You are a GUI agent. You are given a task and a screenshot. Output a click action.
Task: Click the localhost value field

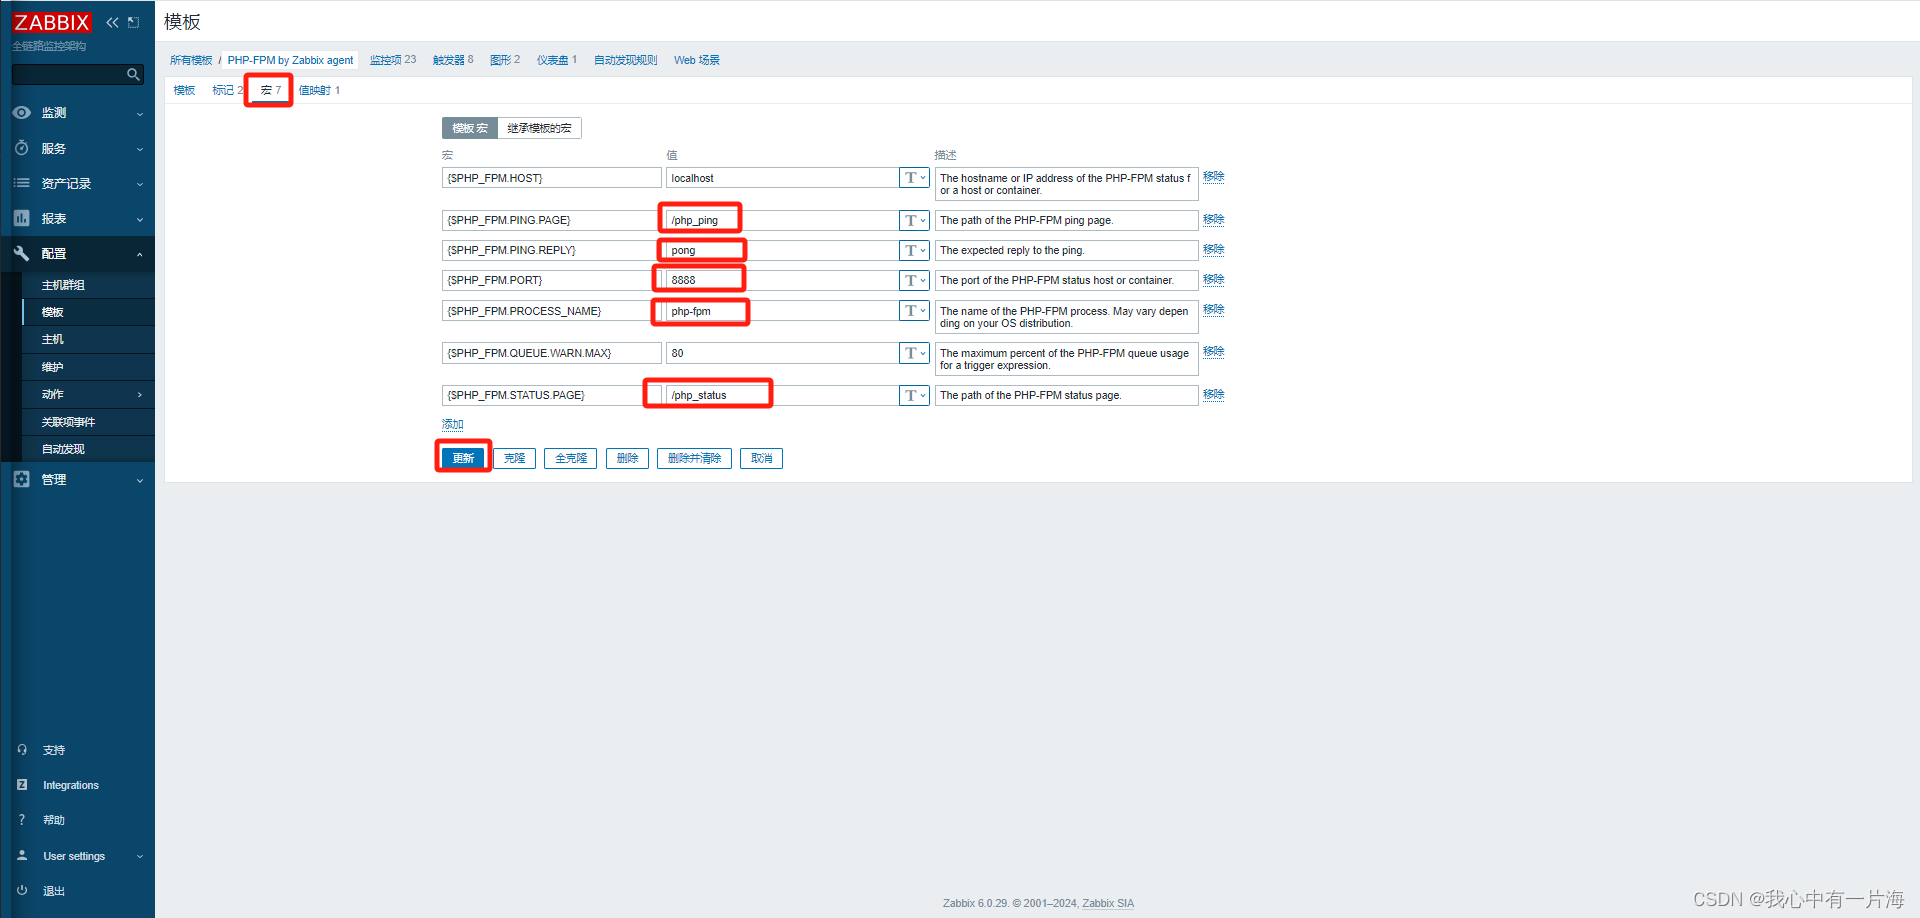click(x=783, y=178)
